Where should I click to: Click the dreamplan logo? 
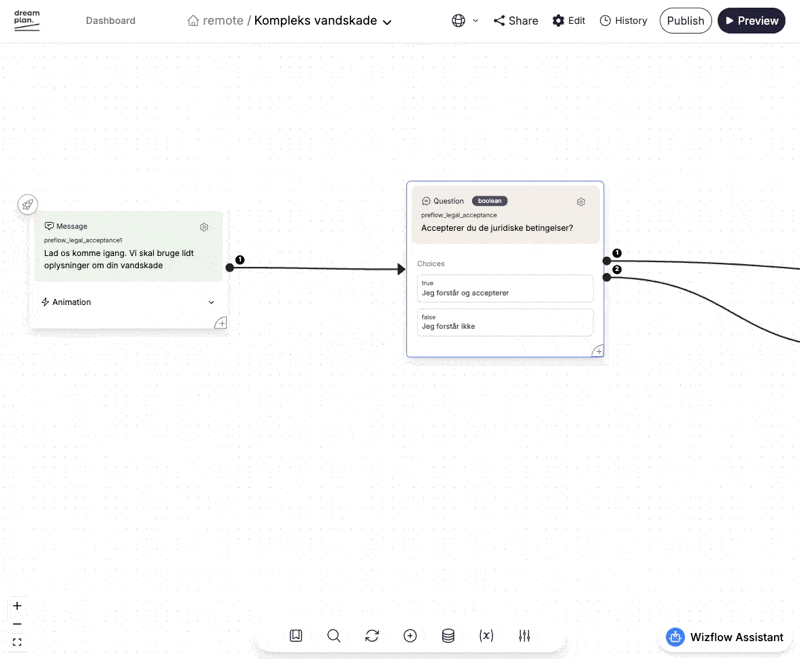pos(27,20)
